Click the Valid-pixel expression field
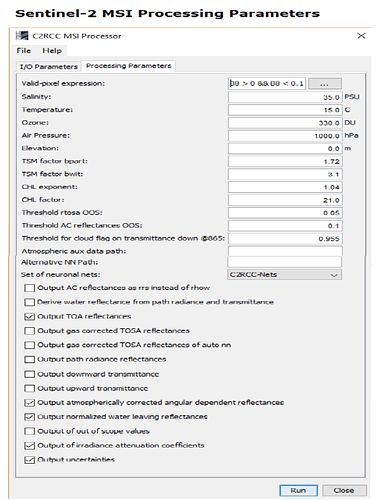 click(267, 83)
